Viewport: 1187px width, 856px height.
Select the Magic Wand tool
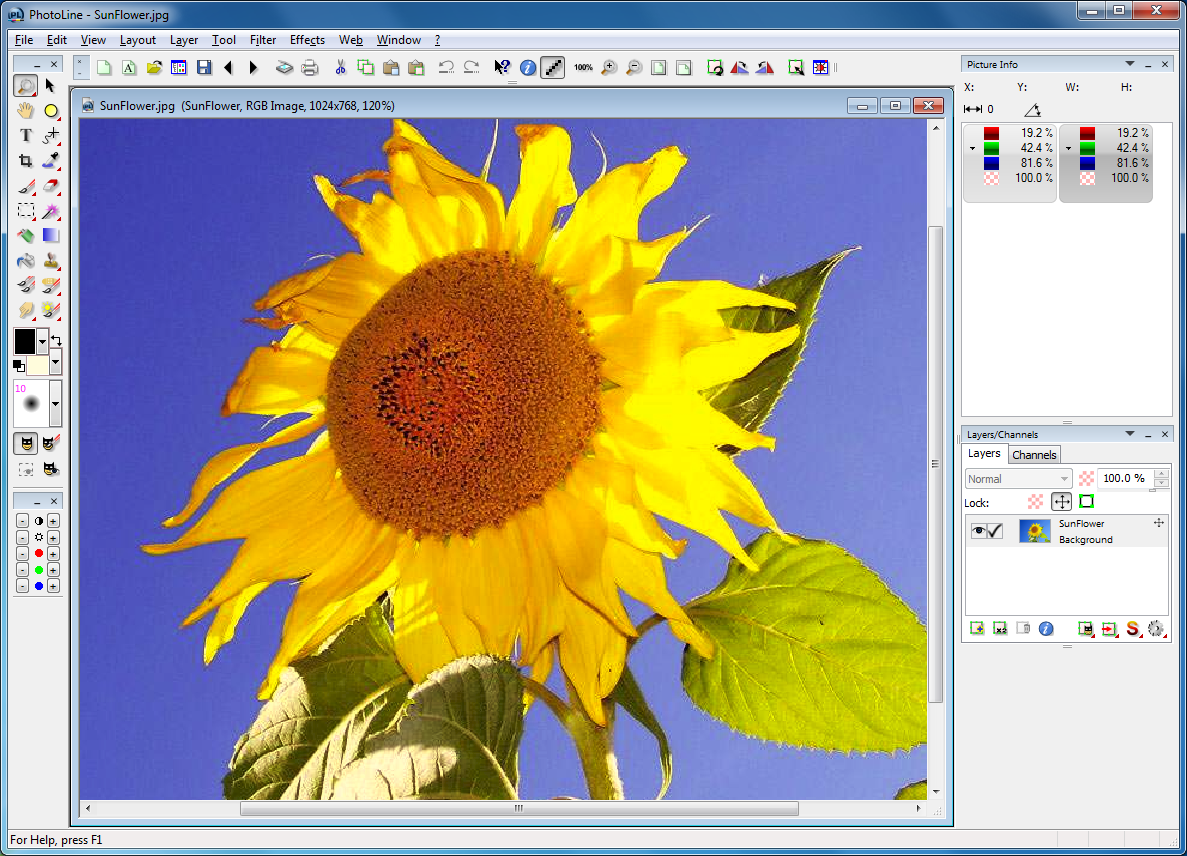51,210
